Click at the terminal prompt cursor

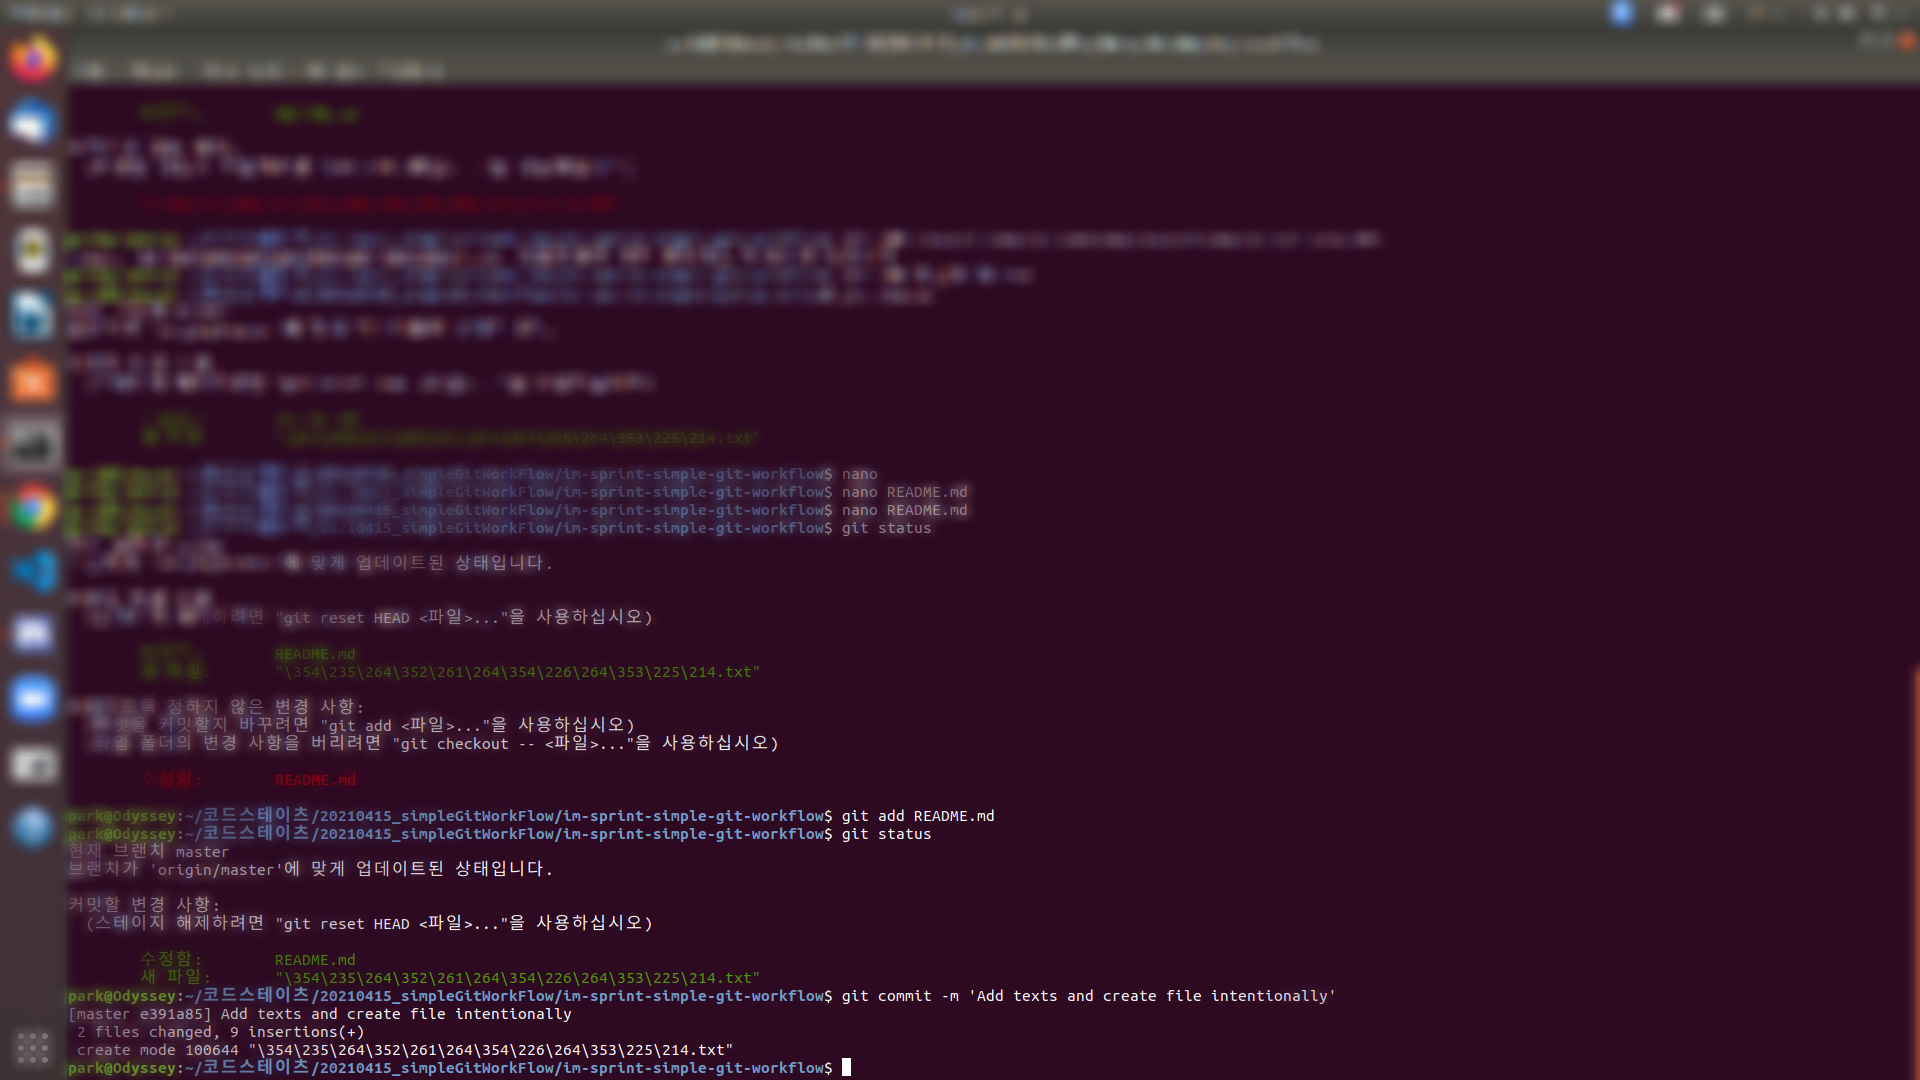(846, 1068)
